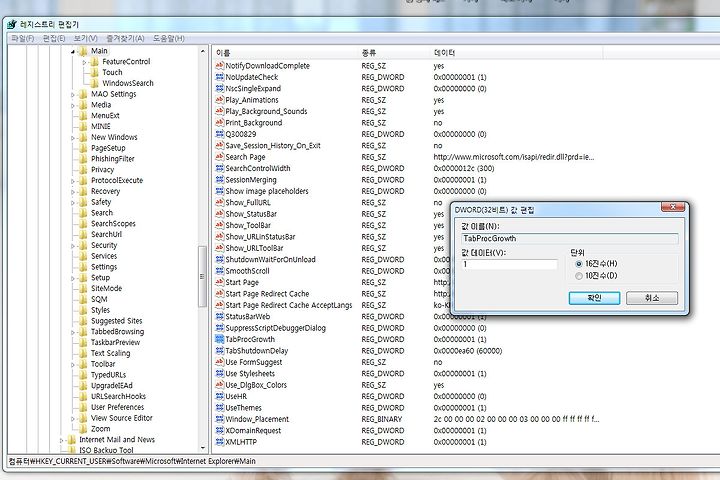Click the tree pane scroll down arrow

point(202,448)
